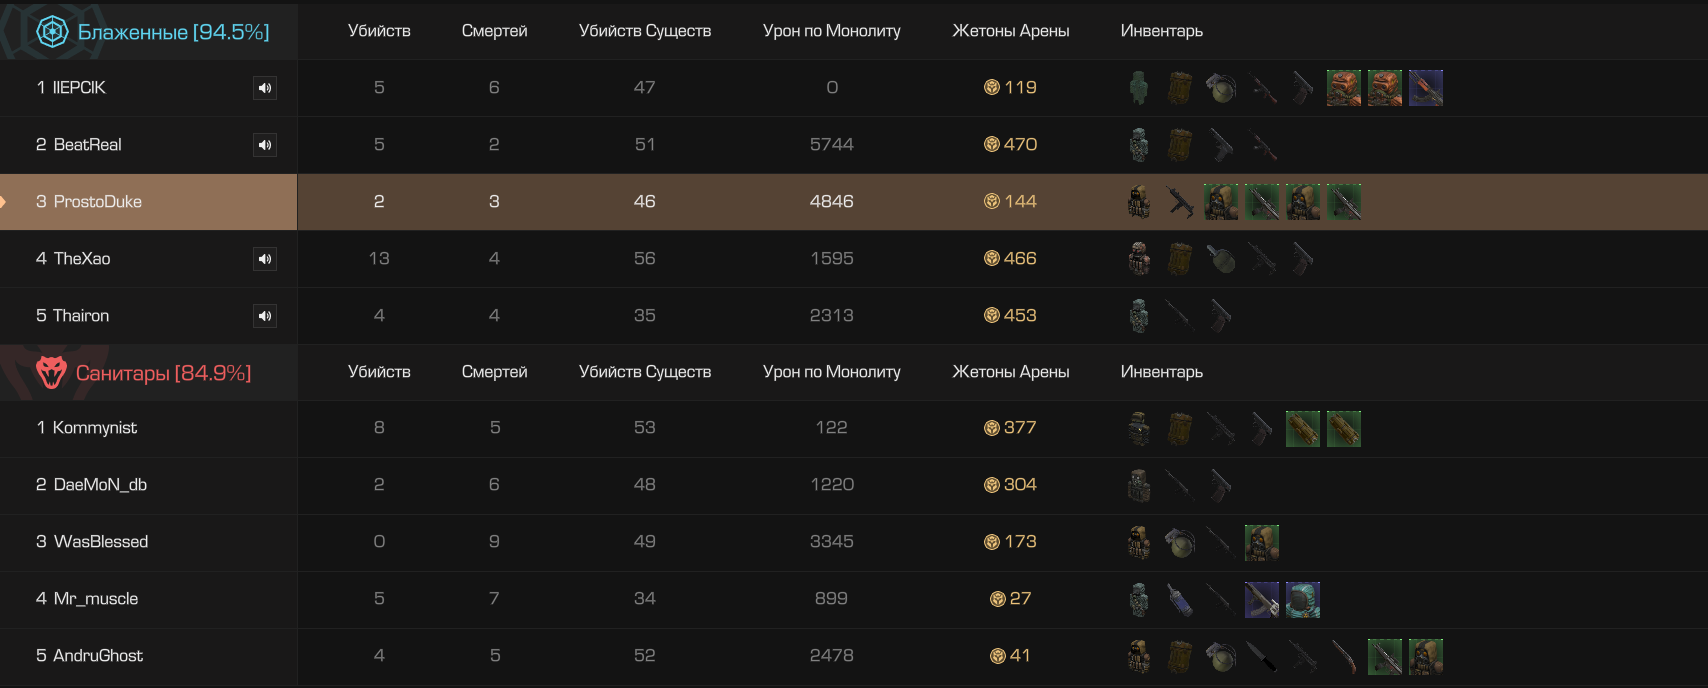This screenshot has height=688, width=1708.
Task: Open the Санитары [84.9%] team title
Action: point(164,373)
